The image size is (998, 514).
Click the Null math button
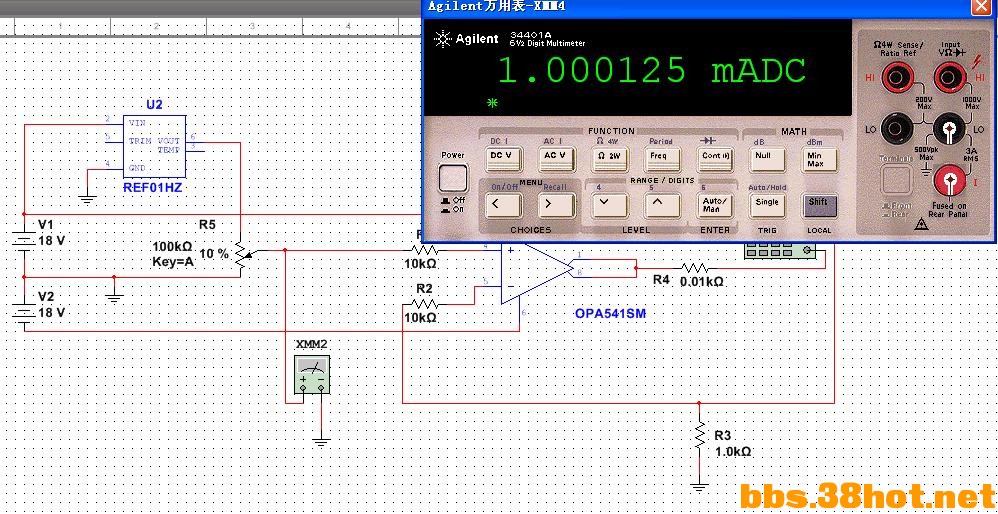pos(766,158)
